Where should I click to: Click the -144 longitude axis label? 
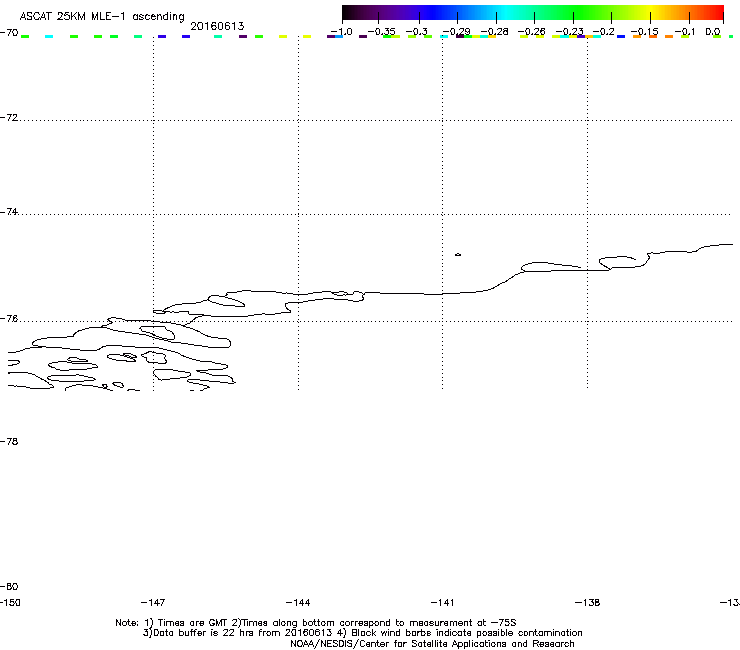coord(298,602)
